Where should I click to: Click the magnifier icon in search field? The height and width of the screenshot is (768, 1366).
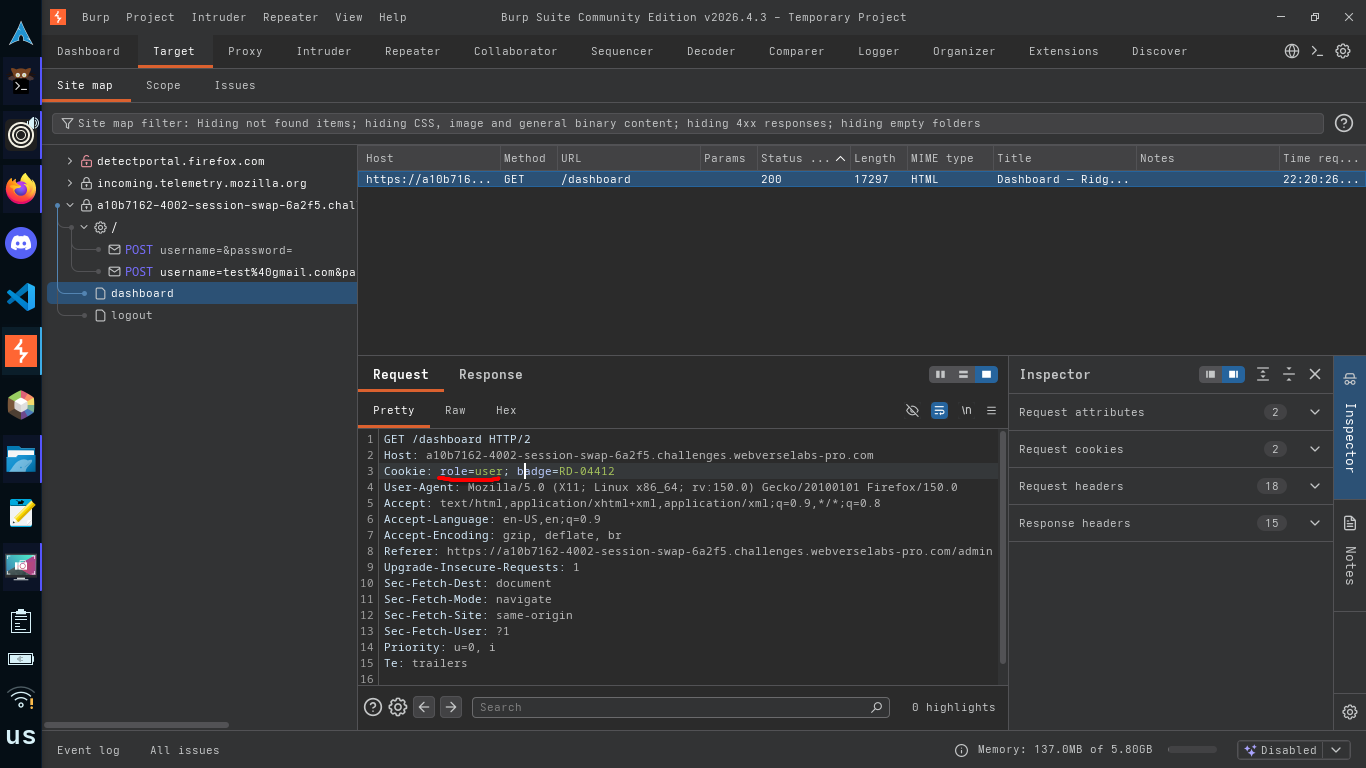point(877,707)
